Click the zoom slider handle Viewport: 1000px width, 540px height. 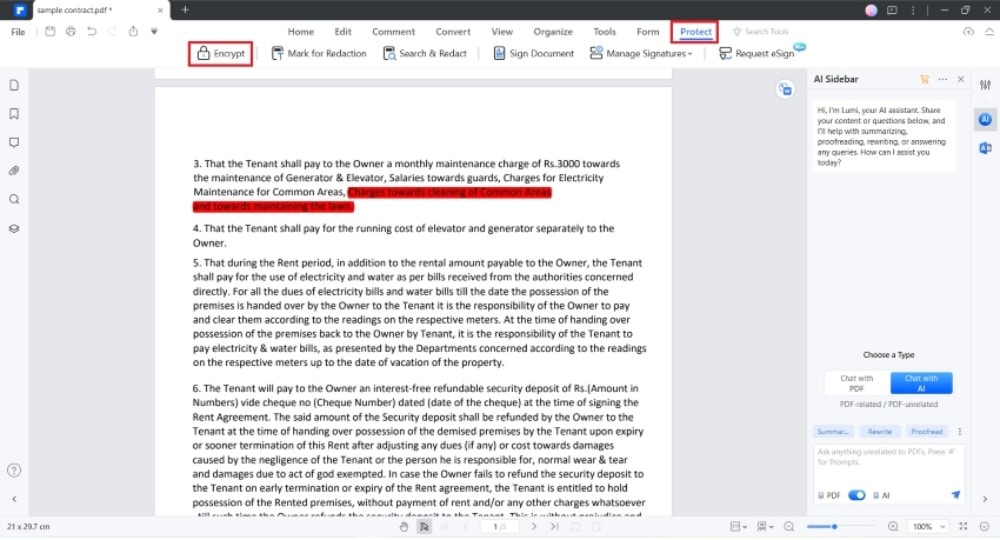pyautogui.click(x=834, y=527)
